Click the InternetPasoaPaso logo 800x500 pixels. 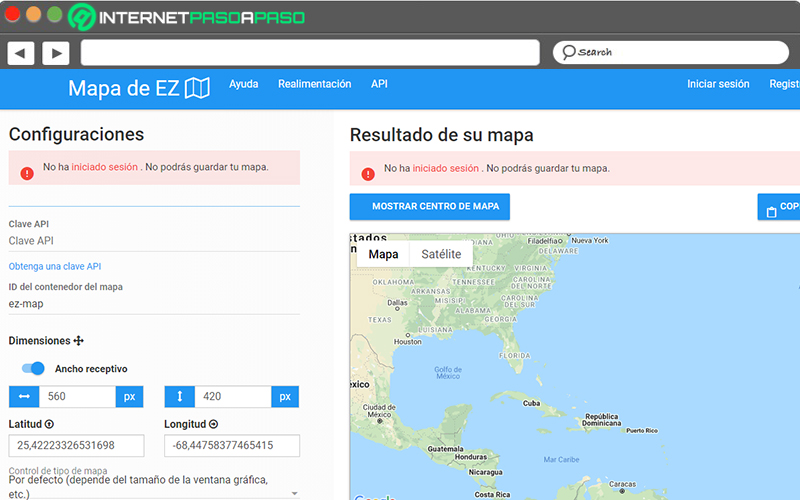pos(186,17)
